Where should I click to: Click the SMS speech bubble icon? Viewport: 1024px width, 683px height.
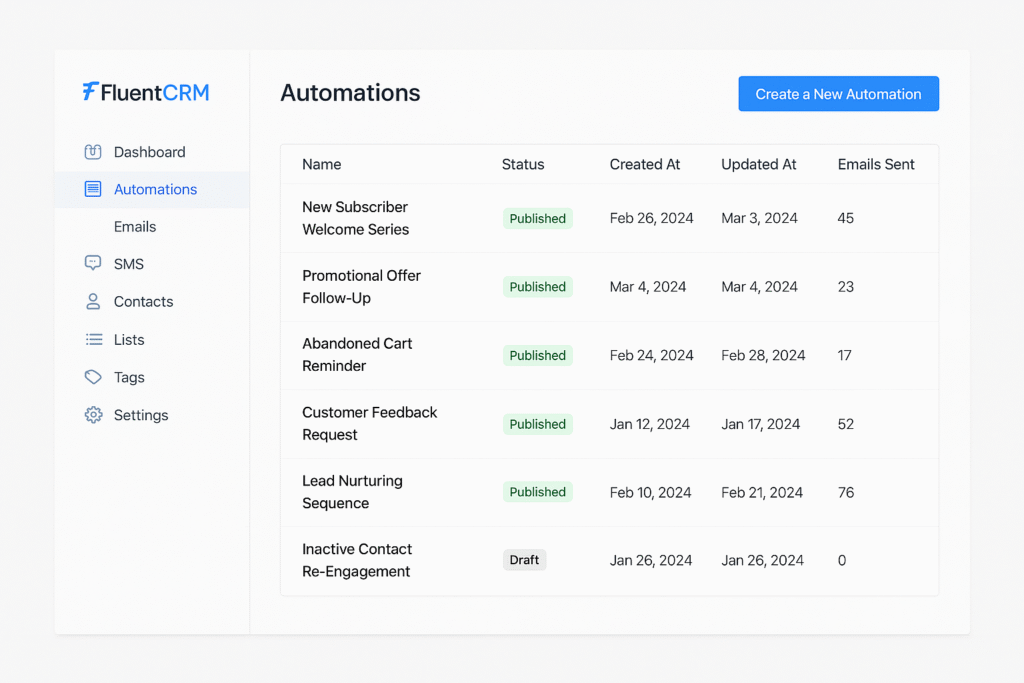(x=93, y=263)
